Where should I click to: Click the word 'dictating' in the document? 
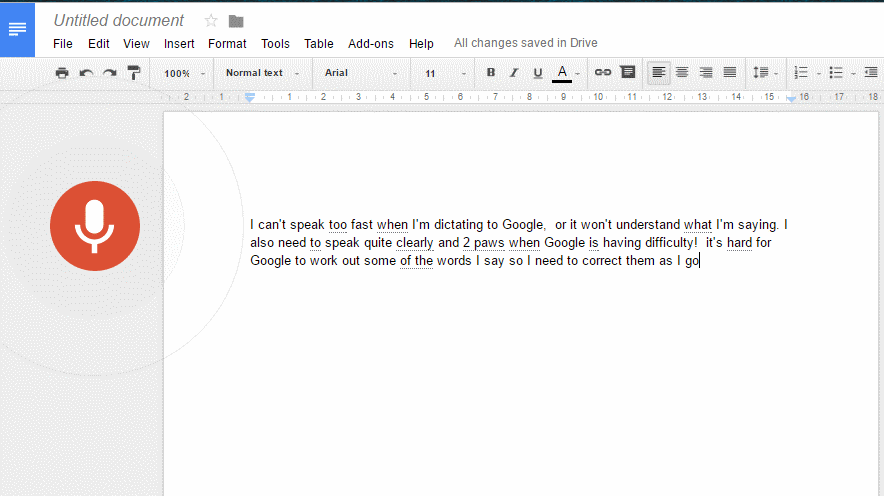(x=458, y=225)
